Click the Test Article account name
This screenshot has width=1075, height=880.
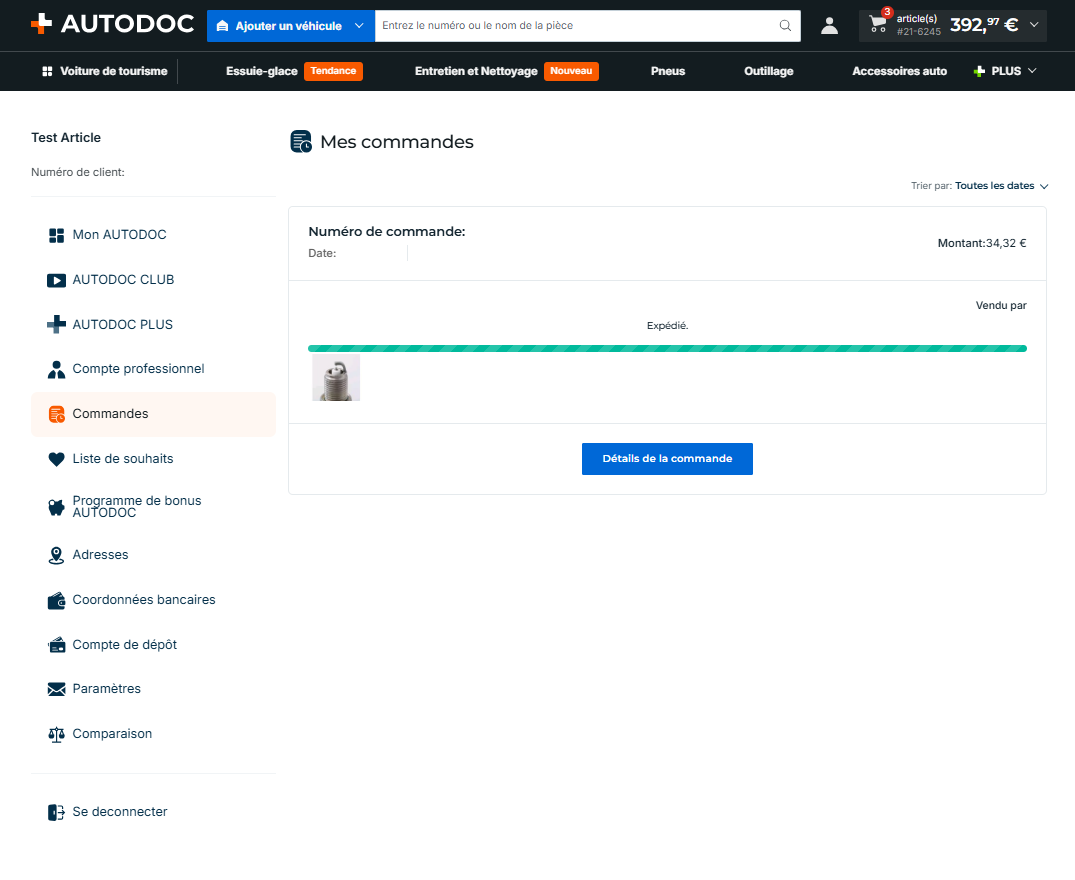pos(66,138)
